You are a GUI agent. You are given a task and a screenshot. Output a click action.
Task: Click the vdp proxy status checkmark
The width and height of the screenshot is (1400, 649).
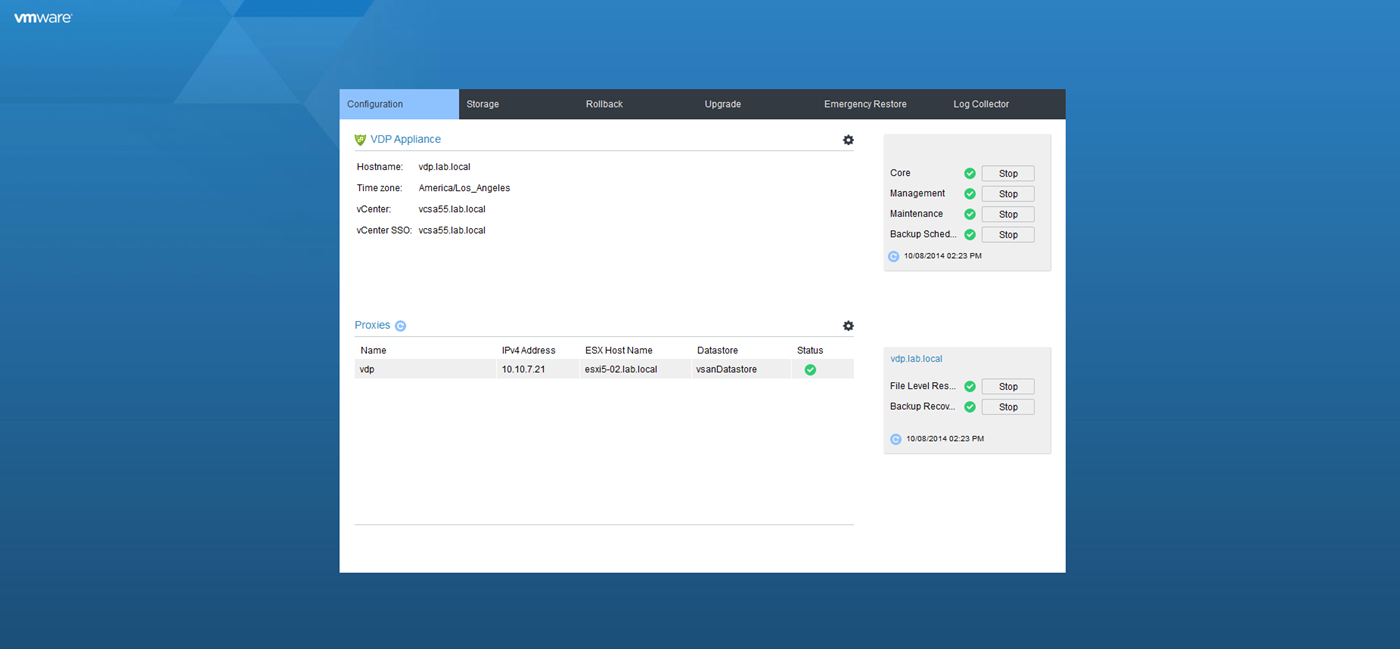click(810, 370)
